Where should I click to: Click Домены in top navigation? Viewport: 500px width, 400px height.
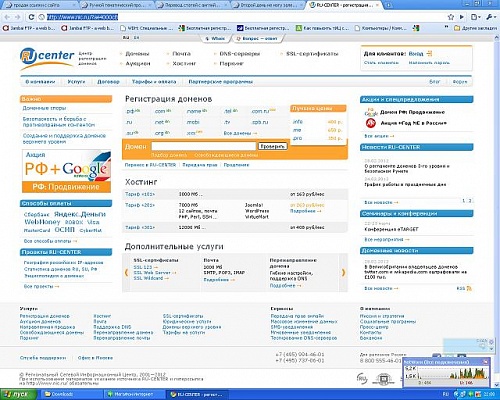[137, 53]
